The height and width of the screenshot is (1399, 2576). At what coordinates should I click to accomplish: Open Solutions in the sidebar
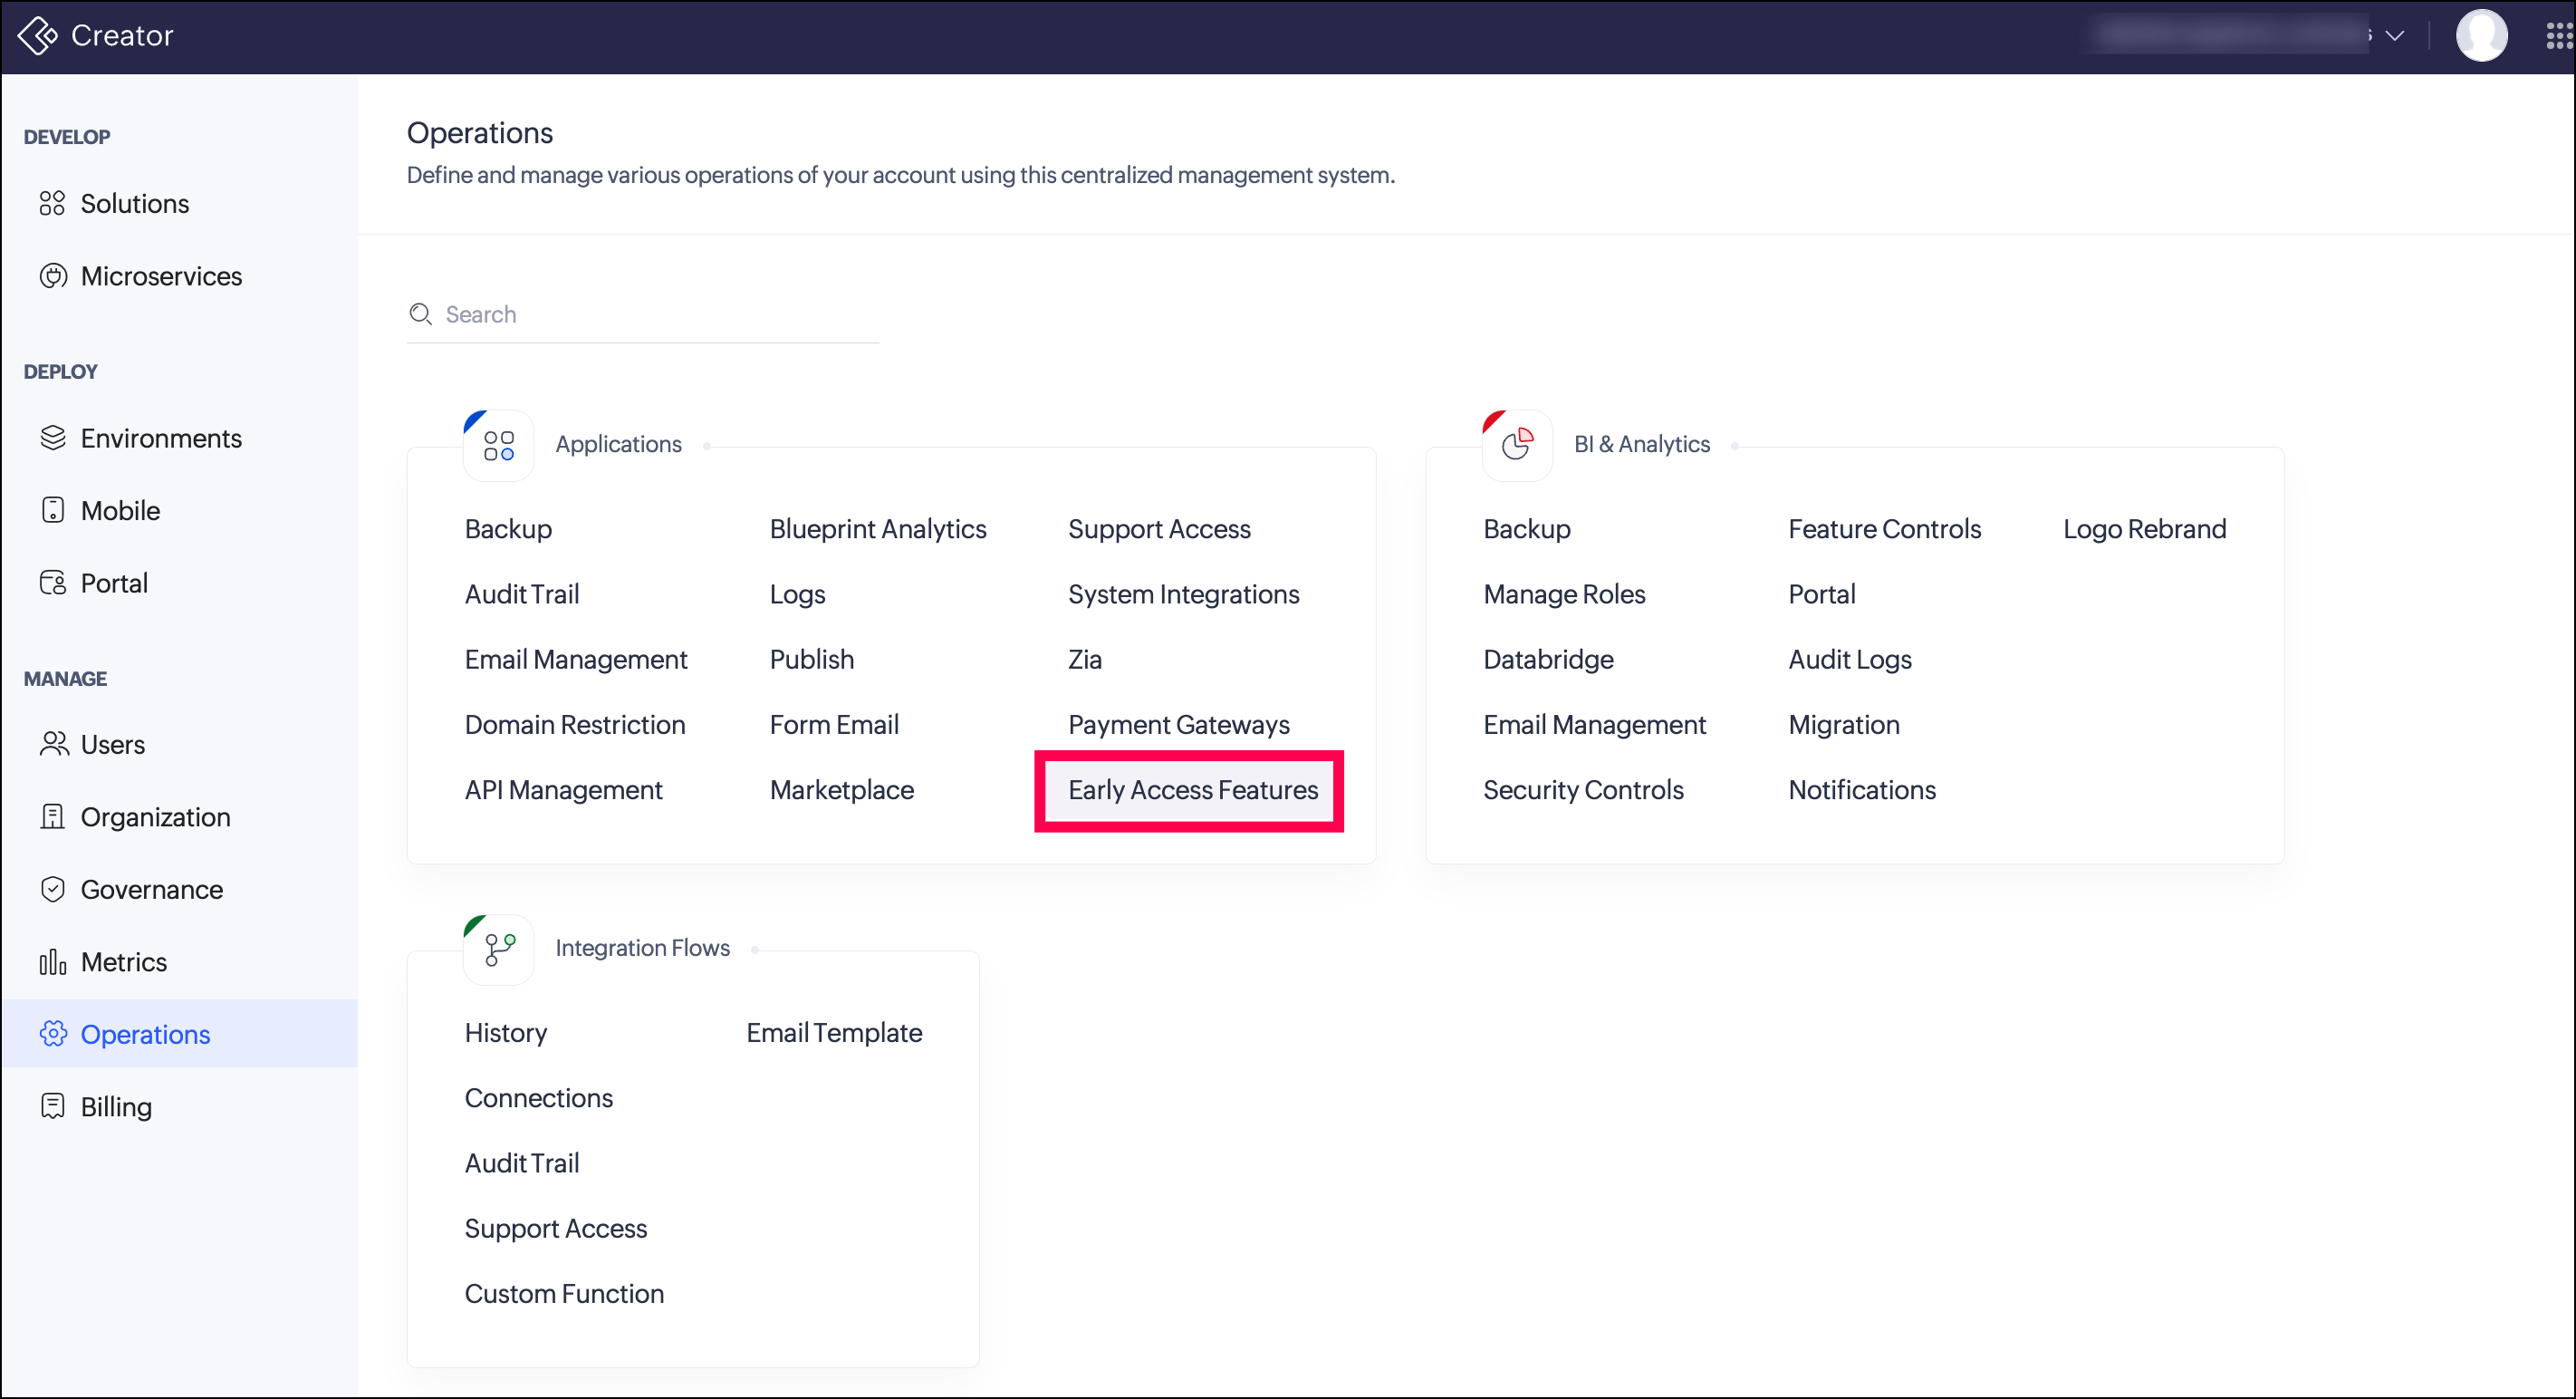(x=134, y=204)
